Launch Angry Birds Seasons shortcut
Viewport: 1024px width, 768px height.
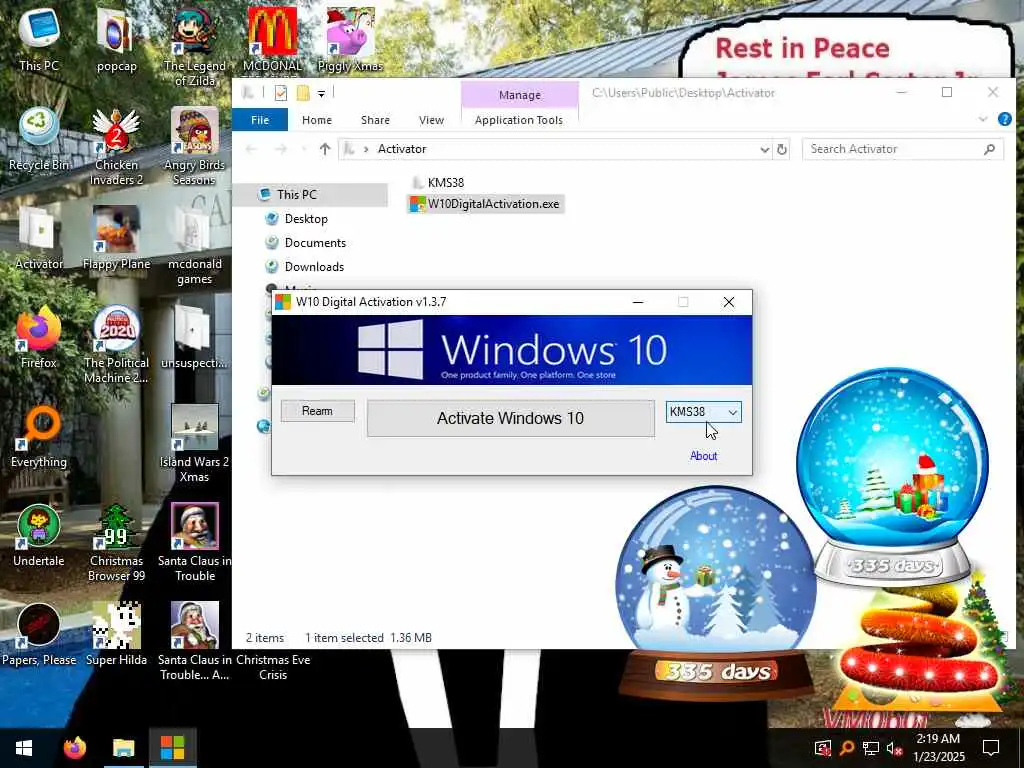click(x=194, y=146)
